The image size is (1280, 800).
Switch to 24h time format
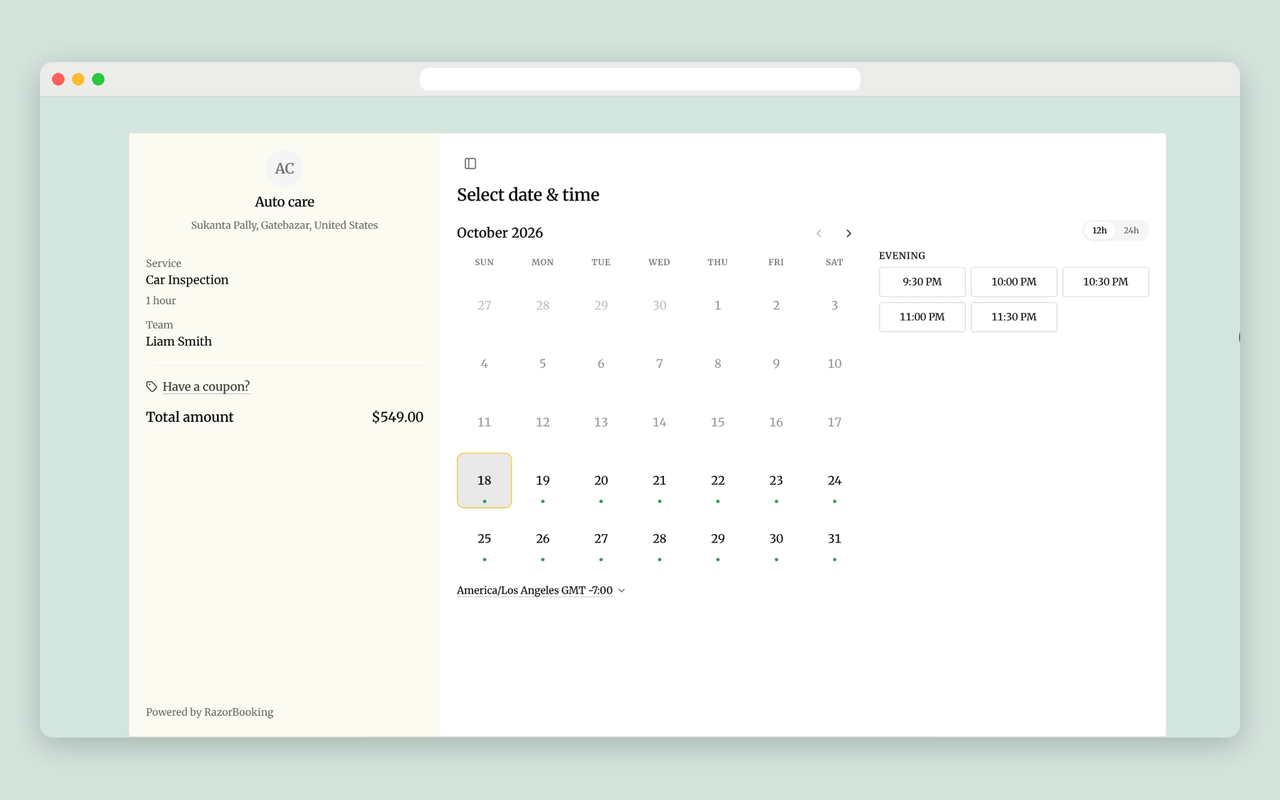[x=1131, y=231]
